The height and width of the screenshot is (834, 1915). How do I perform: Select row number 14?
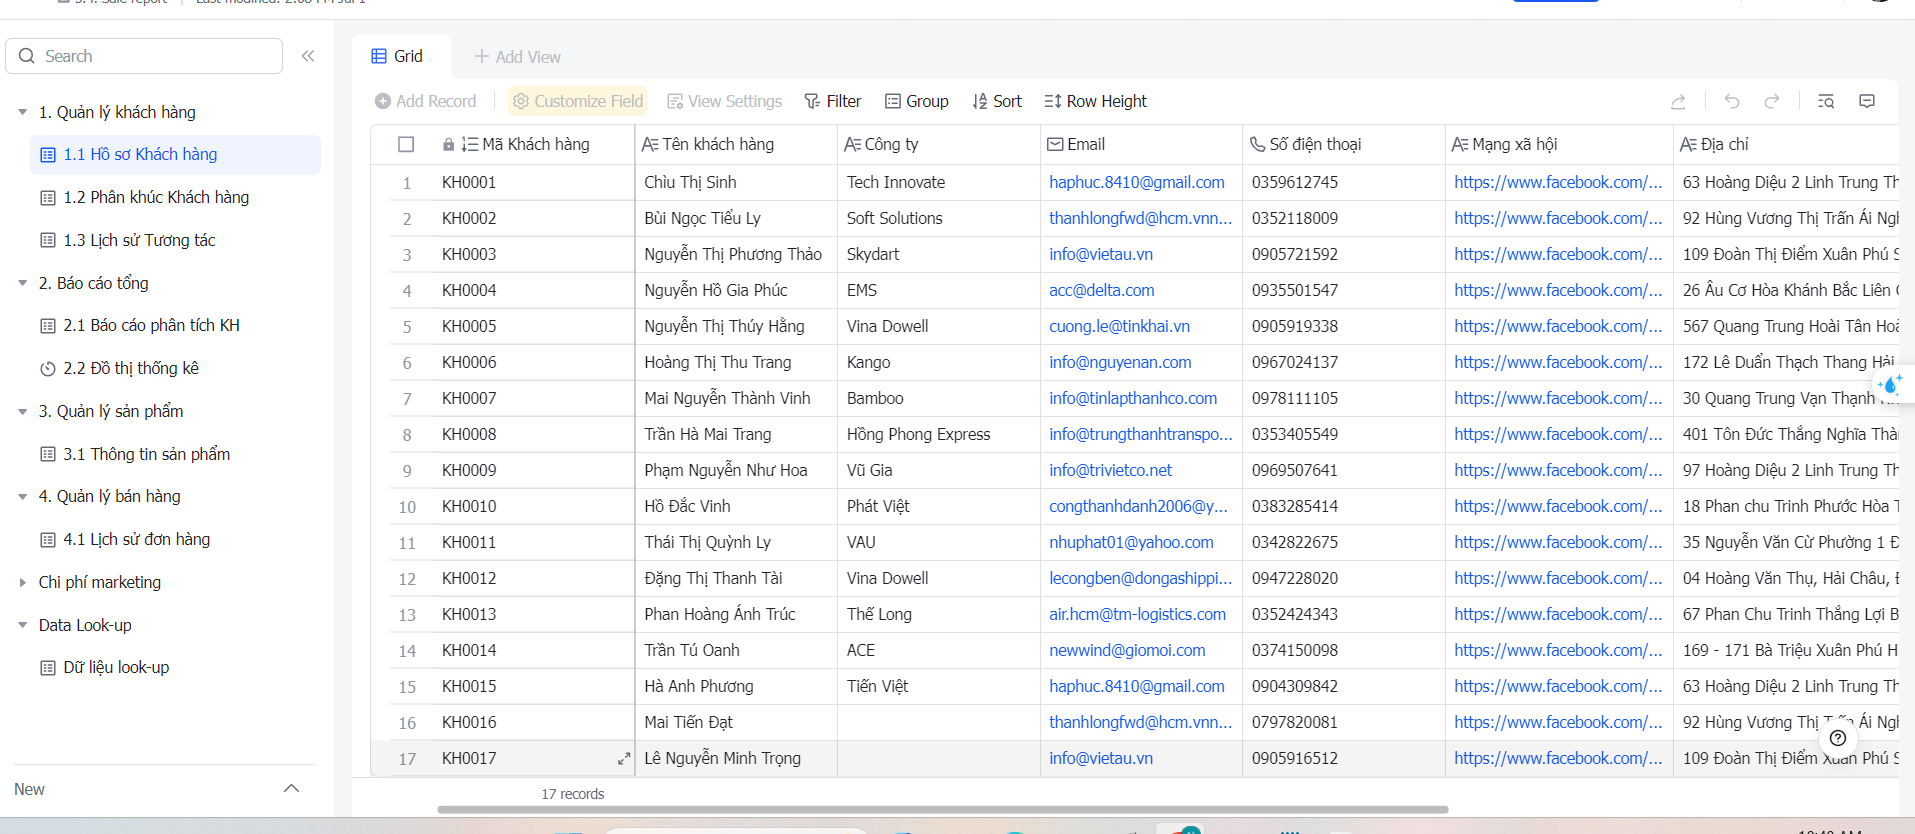point(407,651)
